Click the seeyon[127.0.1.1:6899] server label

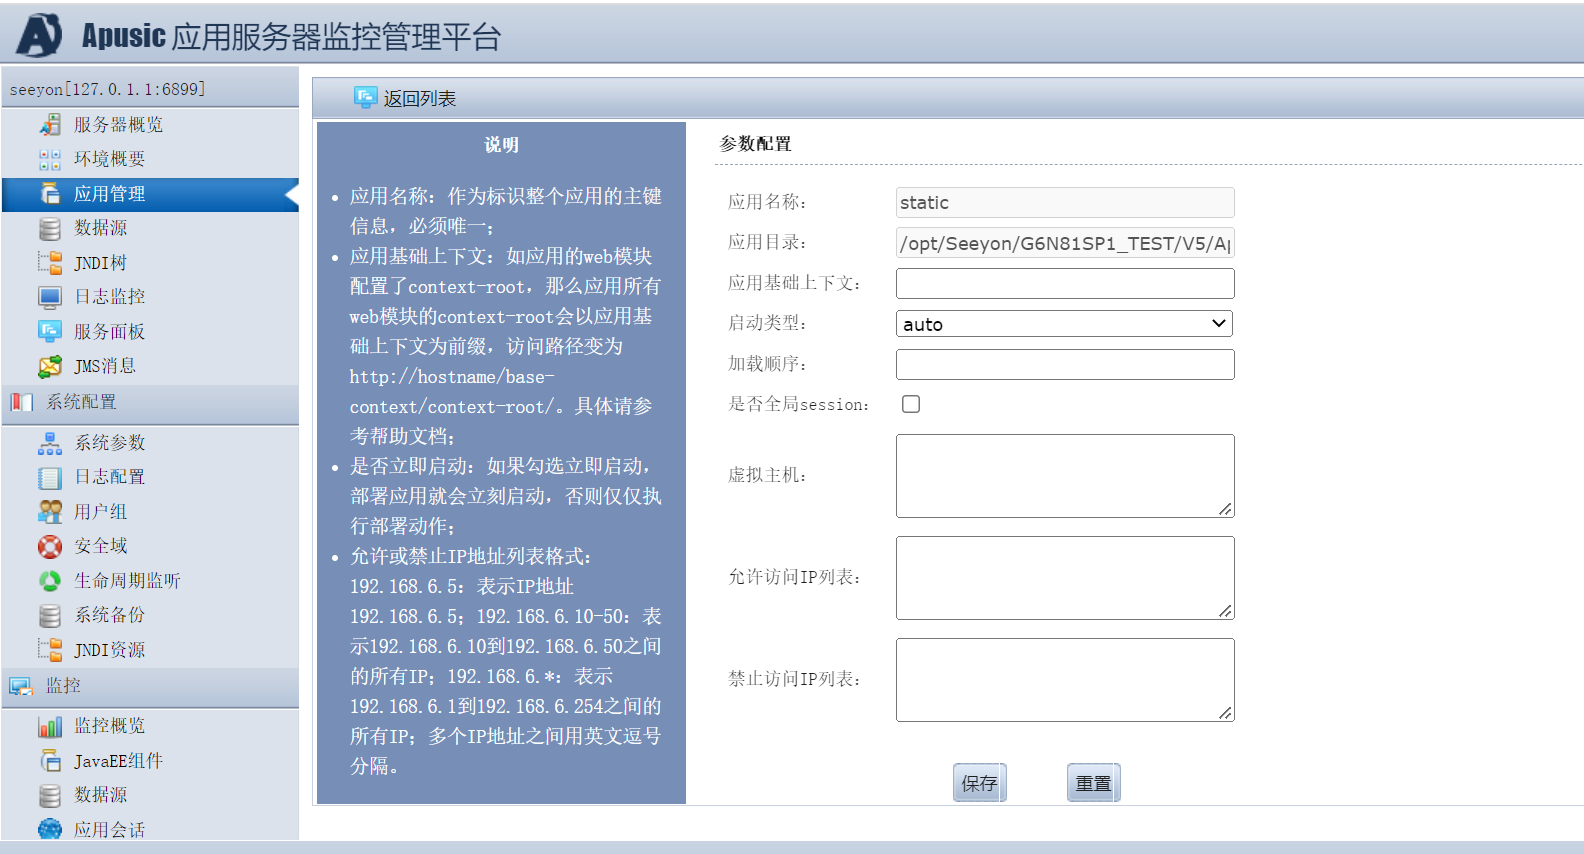tap(107, 89)
